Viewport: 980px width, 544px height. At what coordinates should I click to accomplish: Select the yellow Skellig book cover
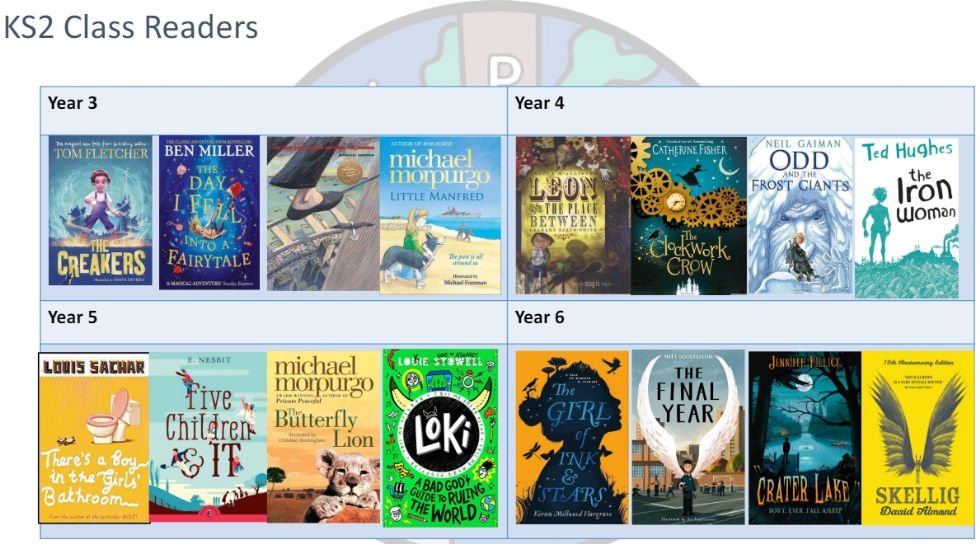[x=918, y=438]
